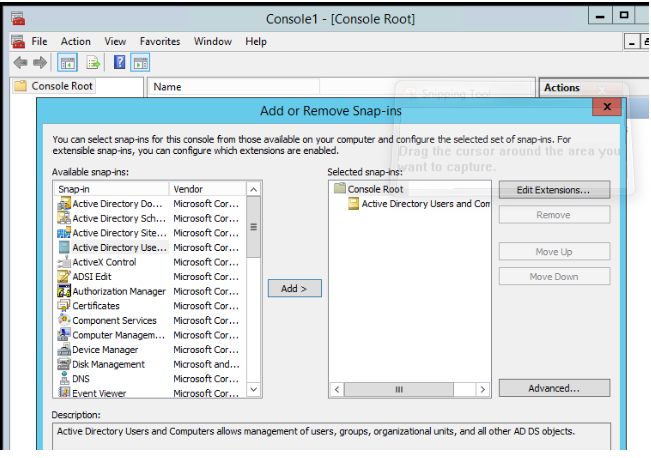Select the DNS row text

tap(81, 379)
